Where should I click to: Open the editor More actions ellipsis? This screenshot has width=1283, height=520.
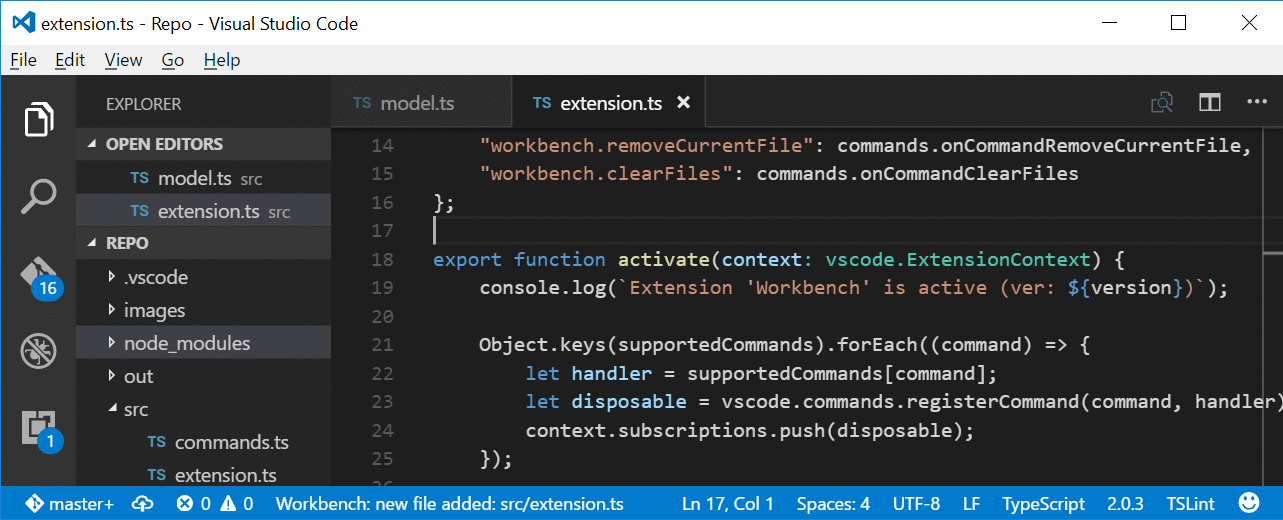1257,102
